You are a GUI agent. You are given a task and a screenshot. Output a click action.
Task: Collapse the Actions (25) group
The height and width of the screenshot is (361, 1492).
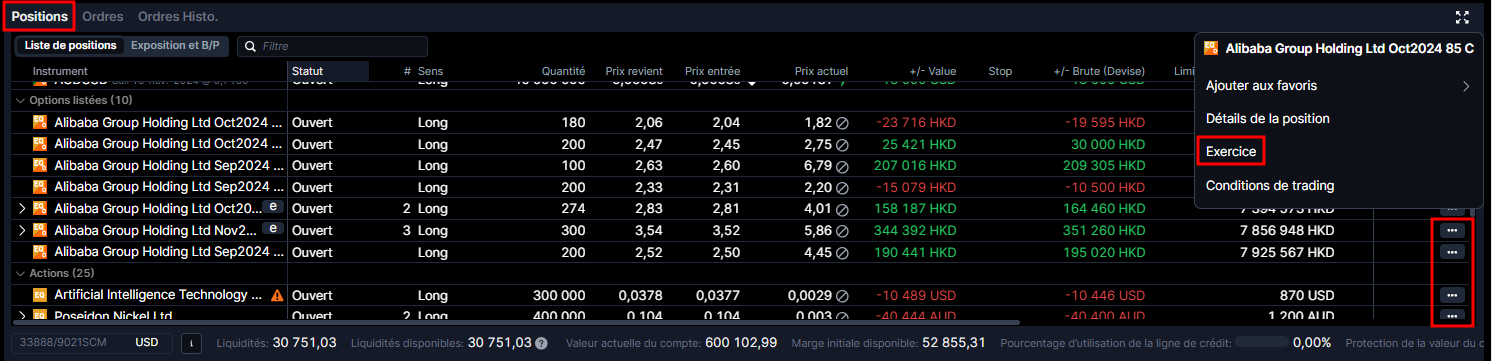coord(21,273)
